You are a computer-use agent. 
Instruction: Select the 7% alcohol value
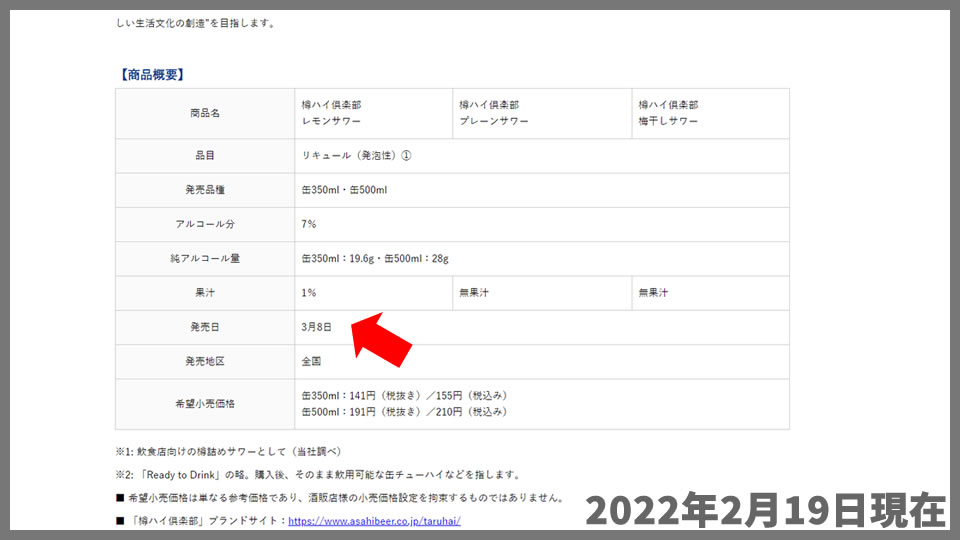(x=309, y=224)
